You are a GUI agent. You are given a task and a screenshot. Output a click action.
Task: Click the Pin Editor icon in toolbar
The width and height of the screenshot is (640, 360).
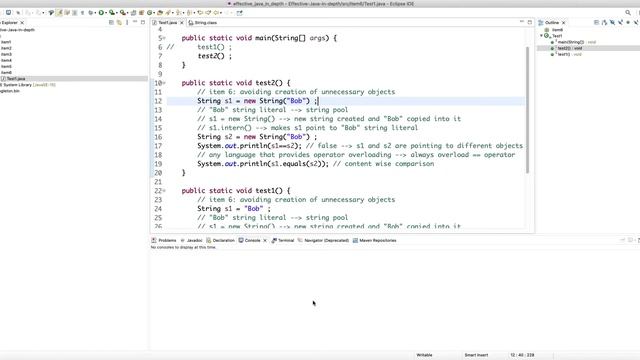tap(239, 13)
